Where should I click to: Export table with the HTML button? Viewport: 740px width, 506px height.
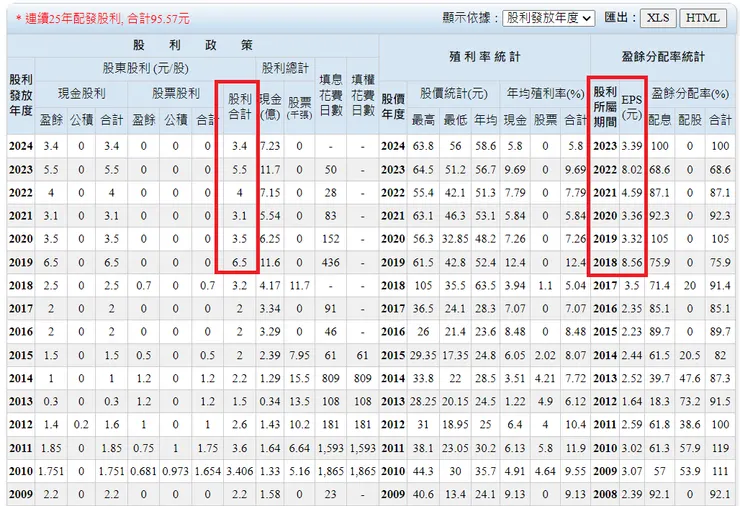703,18
